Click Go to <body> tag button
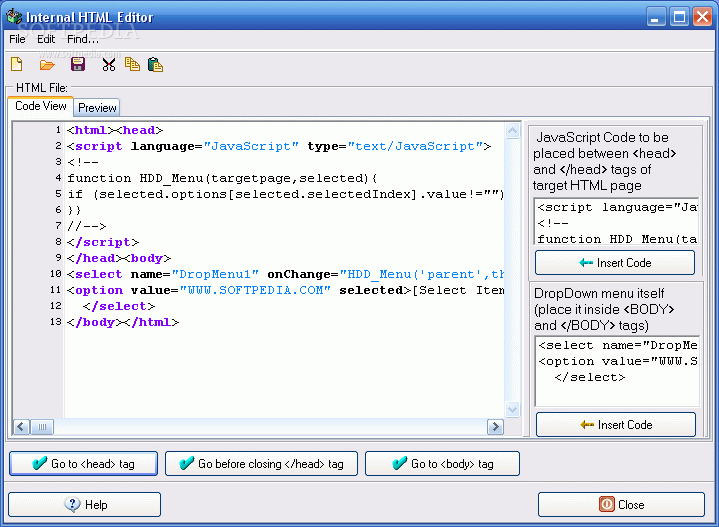This screenshot has height=527, width=719. (x=442, y=464)
